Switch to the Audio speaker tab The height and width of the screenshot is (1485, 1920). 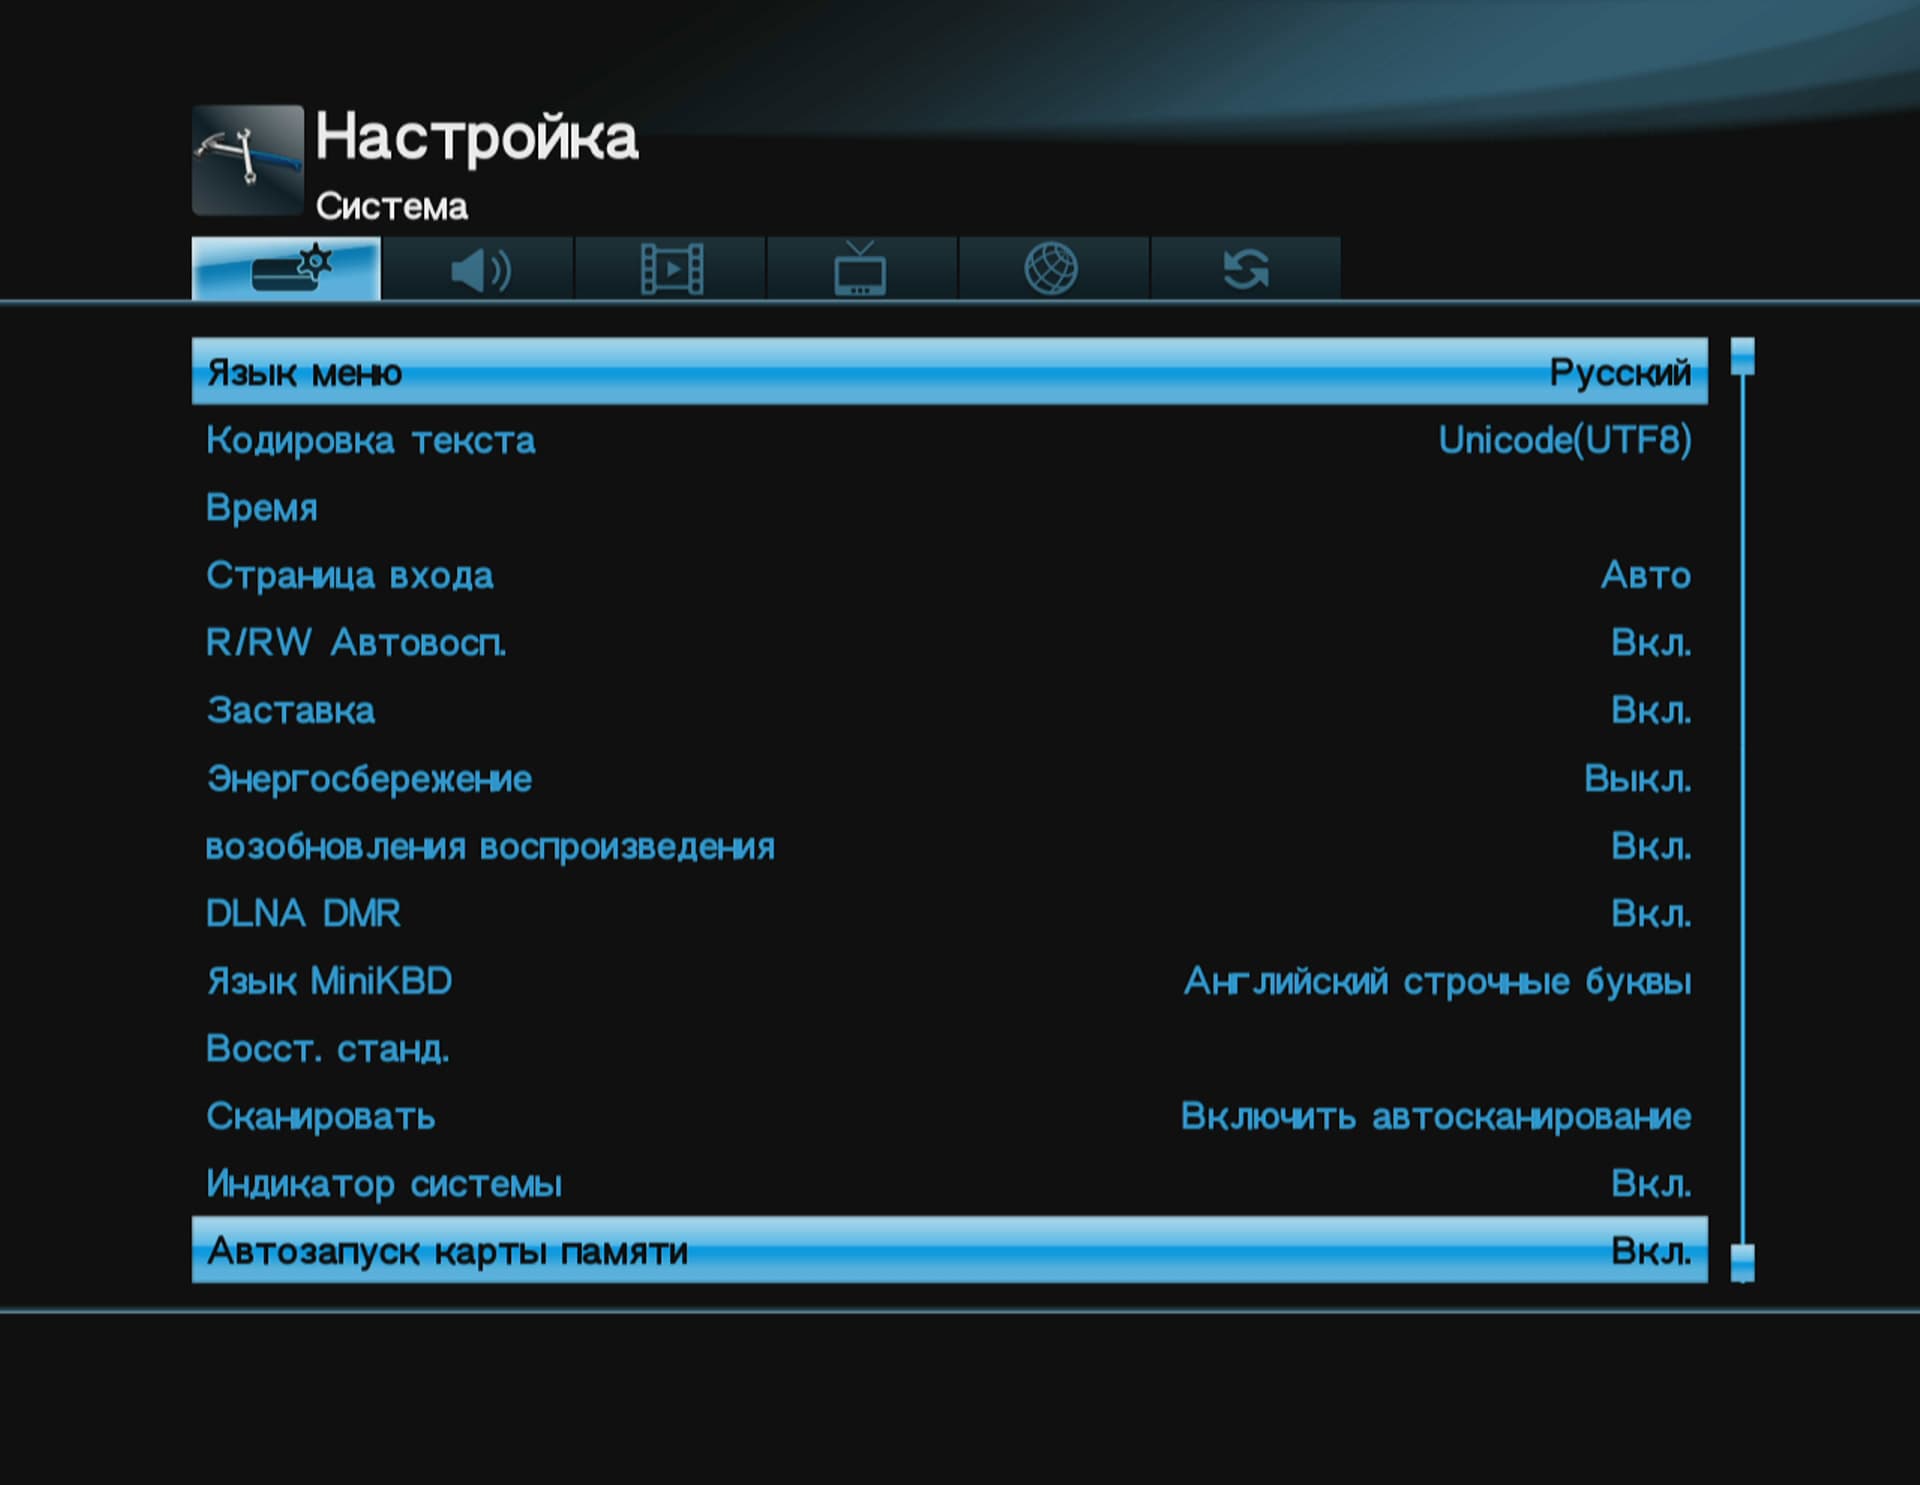tap(479, 269)
